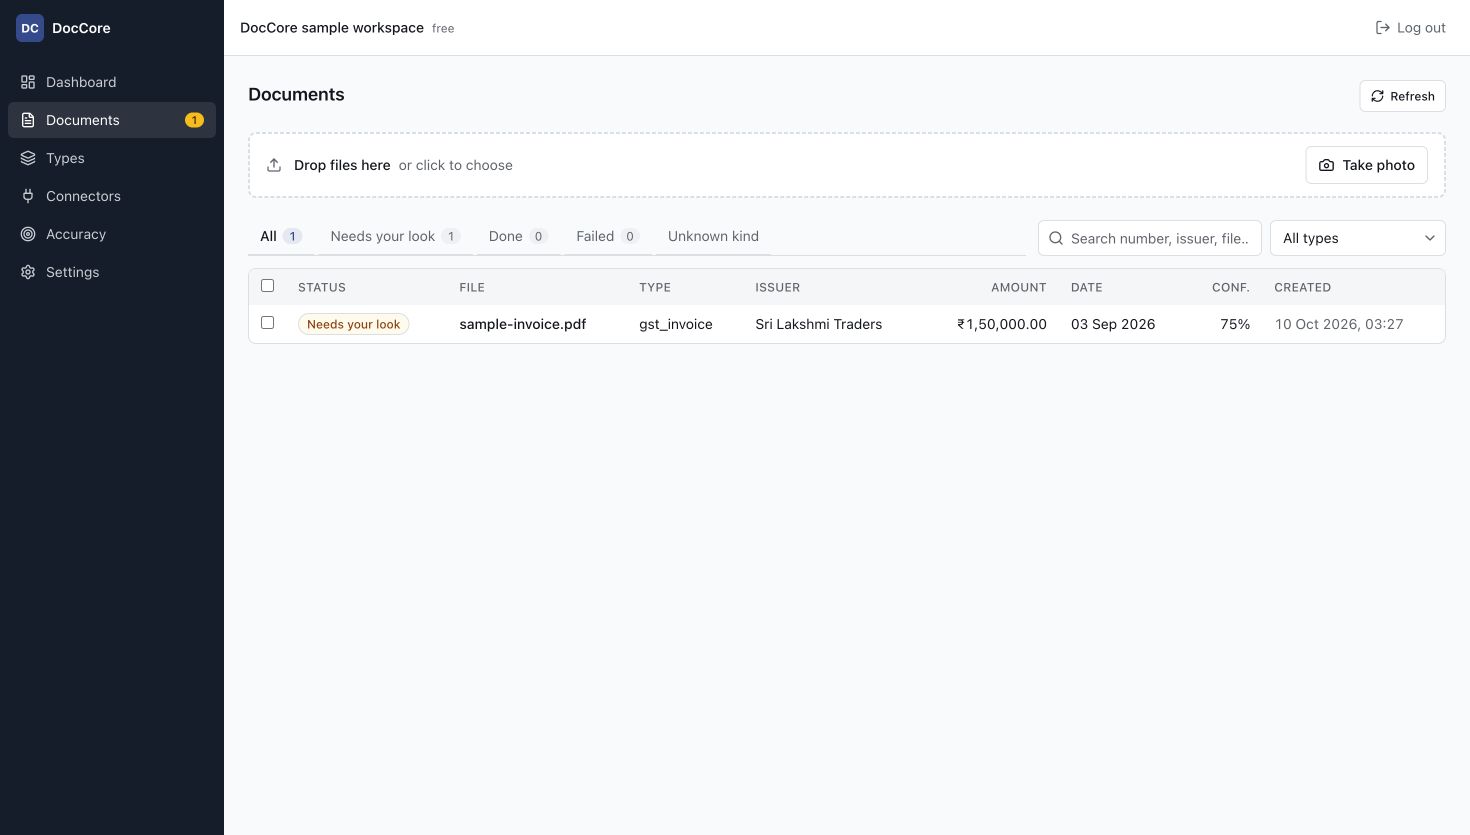This screenshot has height=835, width=1470.
Task: Check the sample-invoice.pdf row checkbox
Action: point(267,323)
